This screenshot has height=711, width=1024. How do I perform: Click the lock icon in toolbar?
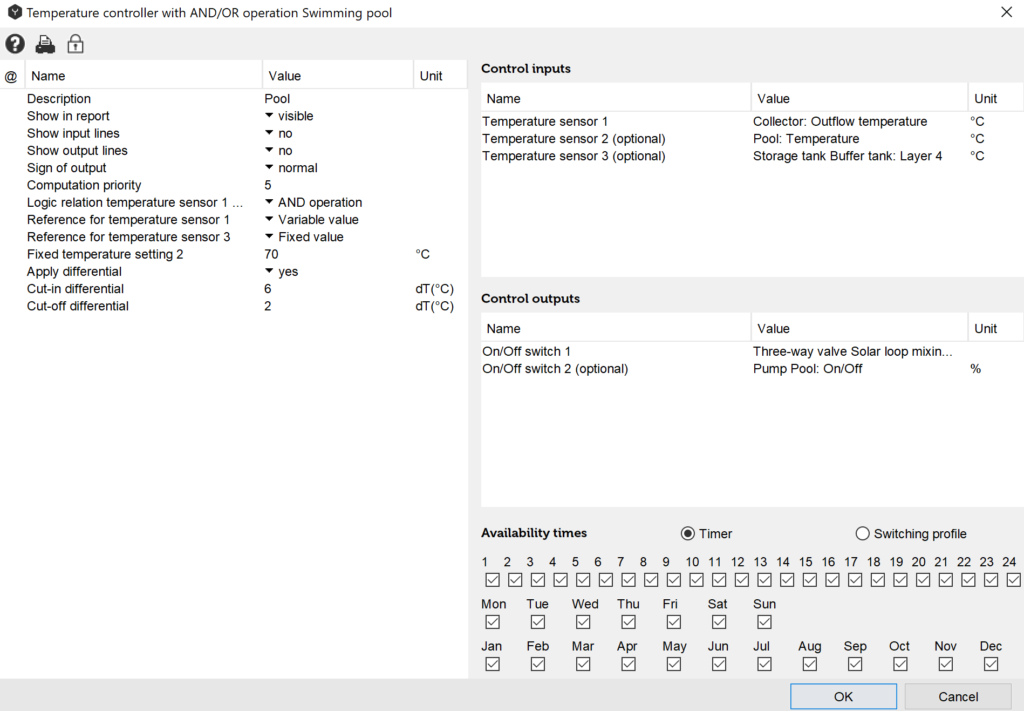pyautogui.click(x=75, y=44)
